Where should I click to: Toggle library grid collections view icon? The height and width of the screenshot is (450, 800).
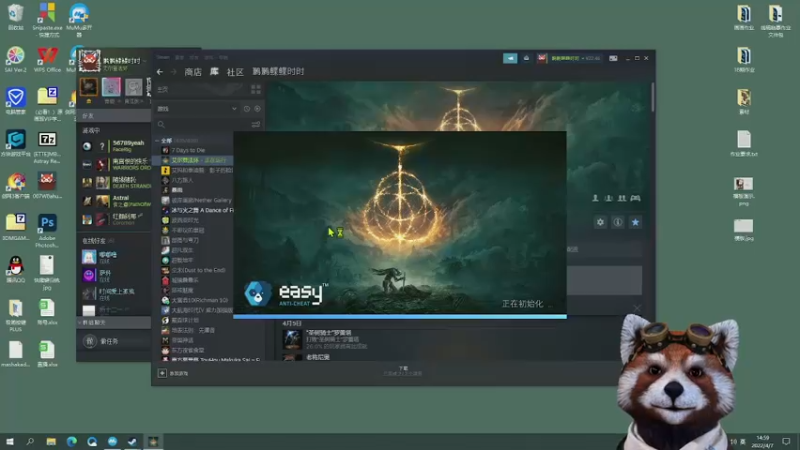(x=256, y=89)
